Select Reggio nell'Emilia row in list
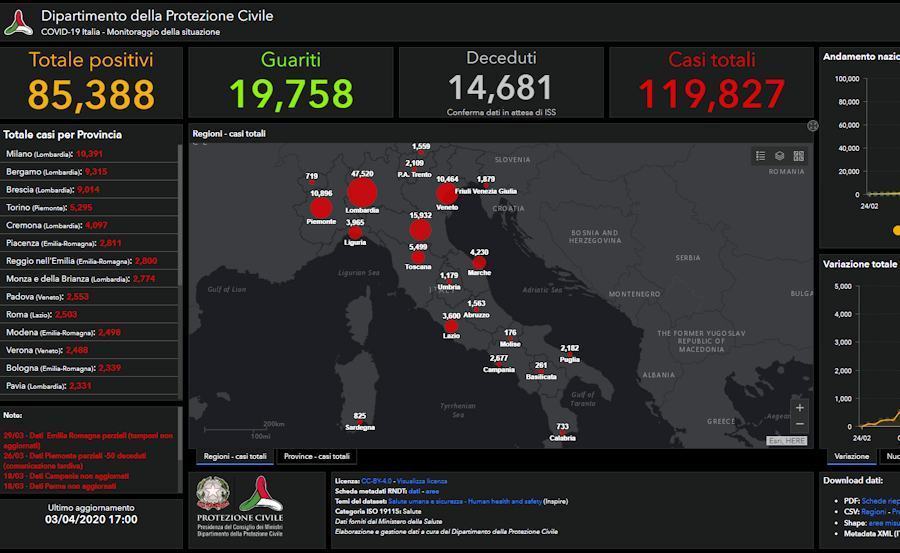This screenshot has width=900, height=553. click(x=90, y=261)
